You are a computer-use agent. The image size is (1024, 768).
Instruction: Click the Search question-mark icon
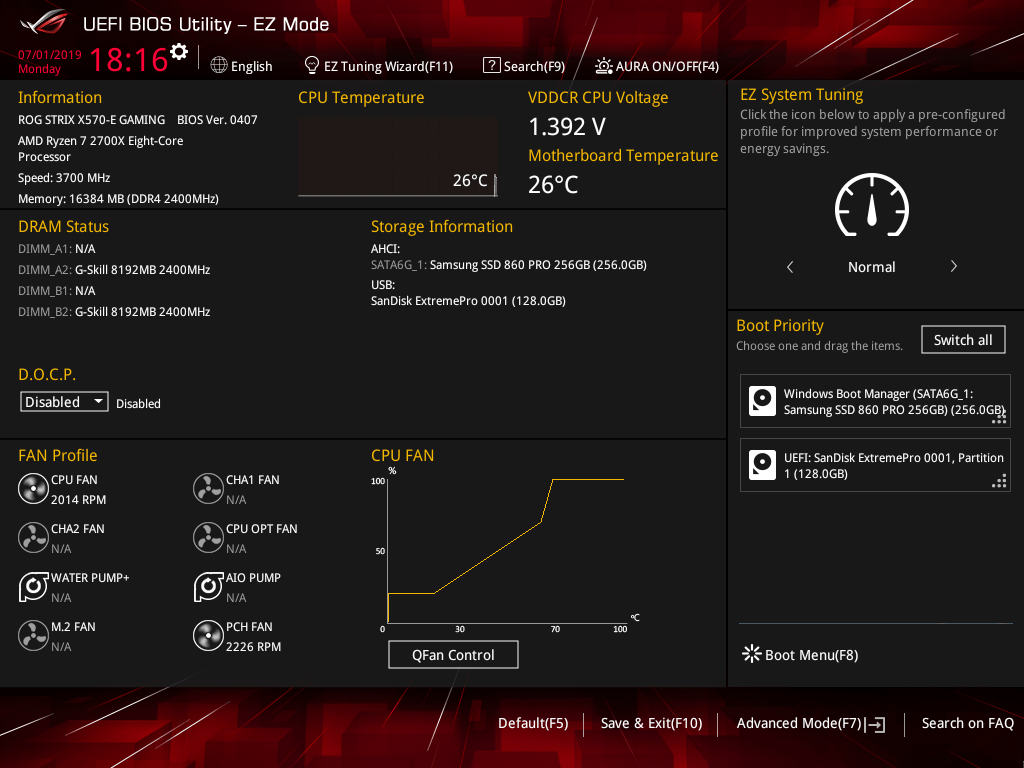pyautogui.click(x=491, y=65)
